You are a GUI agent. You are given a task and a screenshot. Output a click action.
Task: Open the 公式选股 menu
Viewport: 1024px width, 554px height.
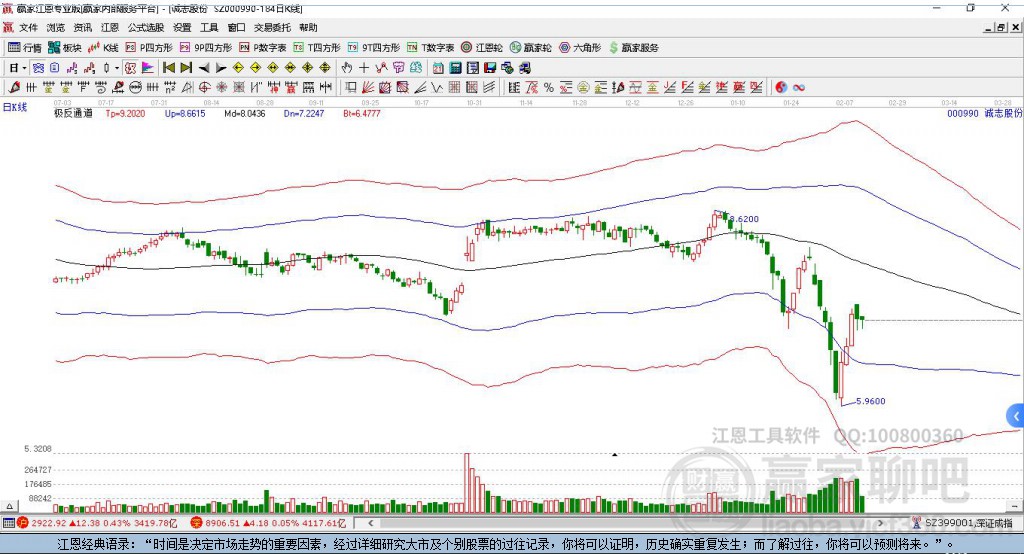point(146,27)
